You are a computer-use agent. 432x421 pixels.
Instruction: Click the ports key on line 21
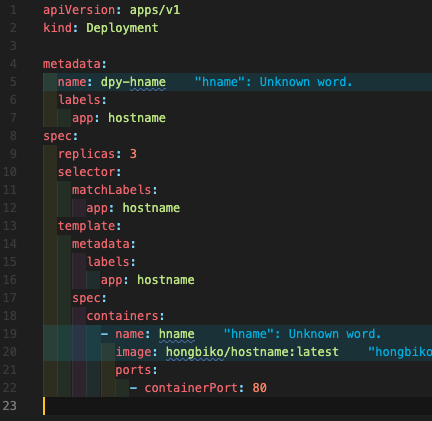click(133, 370)
